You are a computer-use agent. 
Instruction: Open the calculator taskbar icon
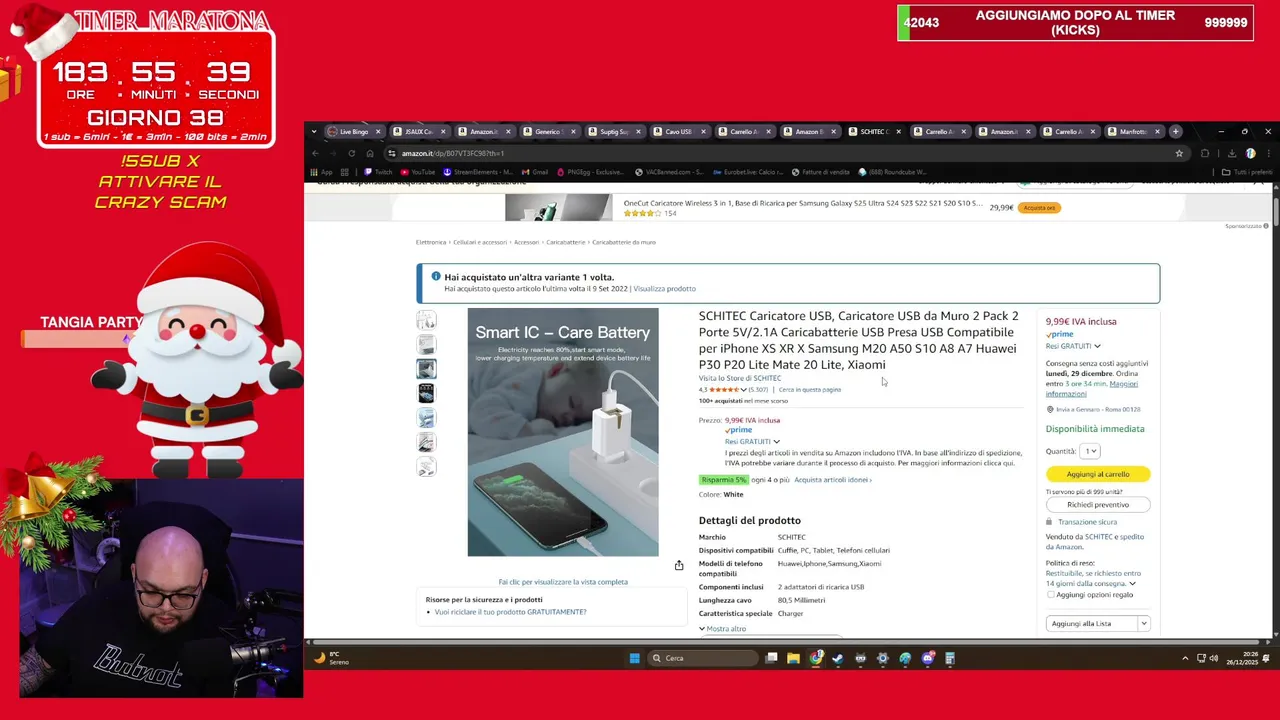[x=950, y=658]
